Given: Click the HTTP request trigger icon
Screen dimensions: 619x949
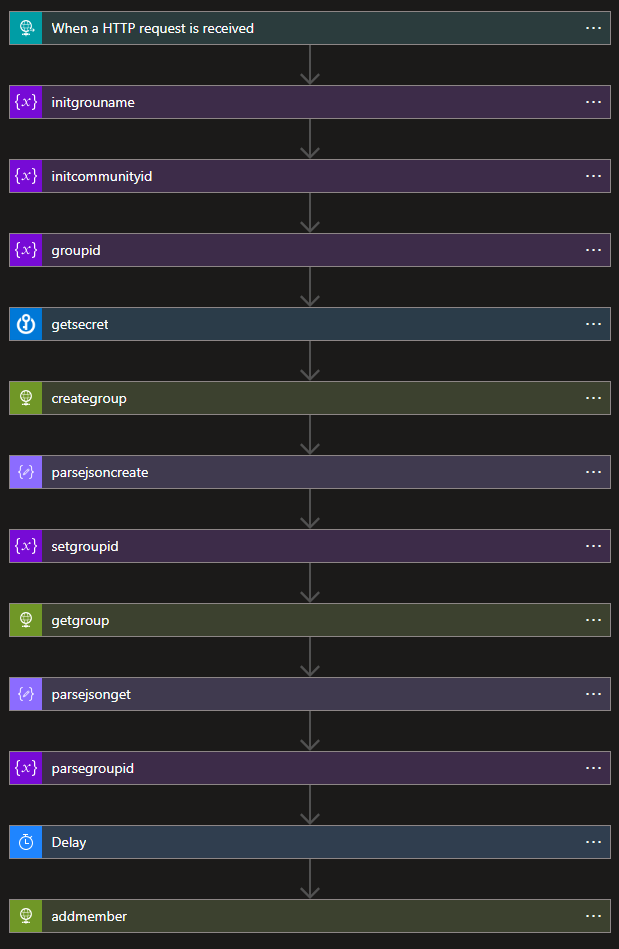Looking at the screenshot, I should coord(27,28).
